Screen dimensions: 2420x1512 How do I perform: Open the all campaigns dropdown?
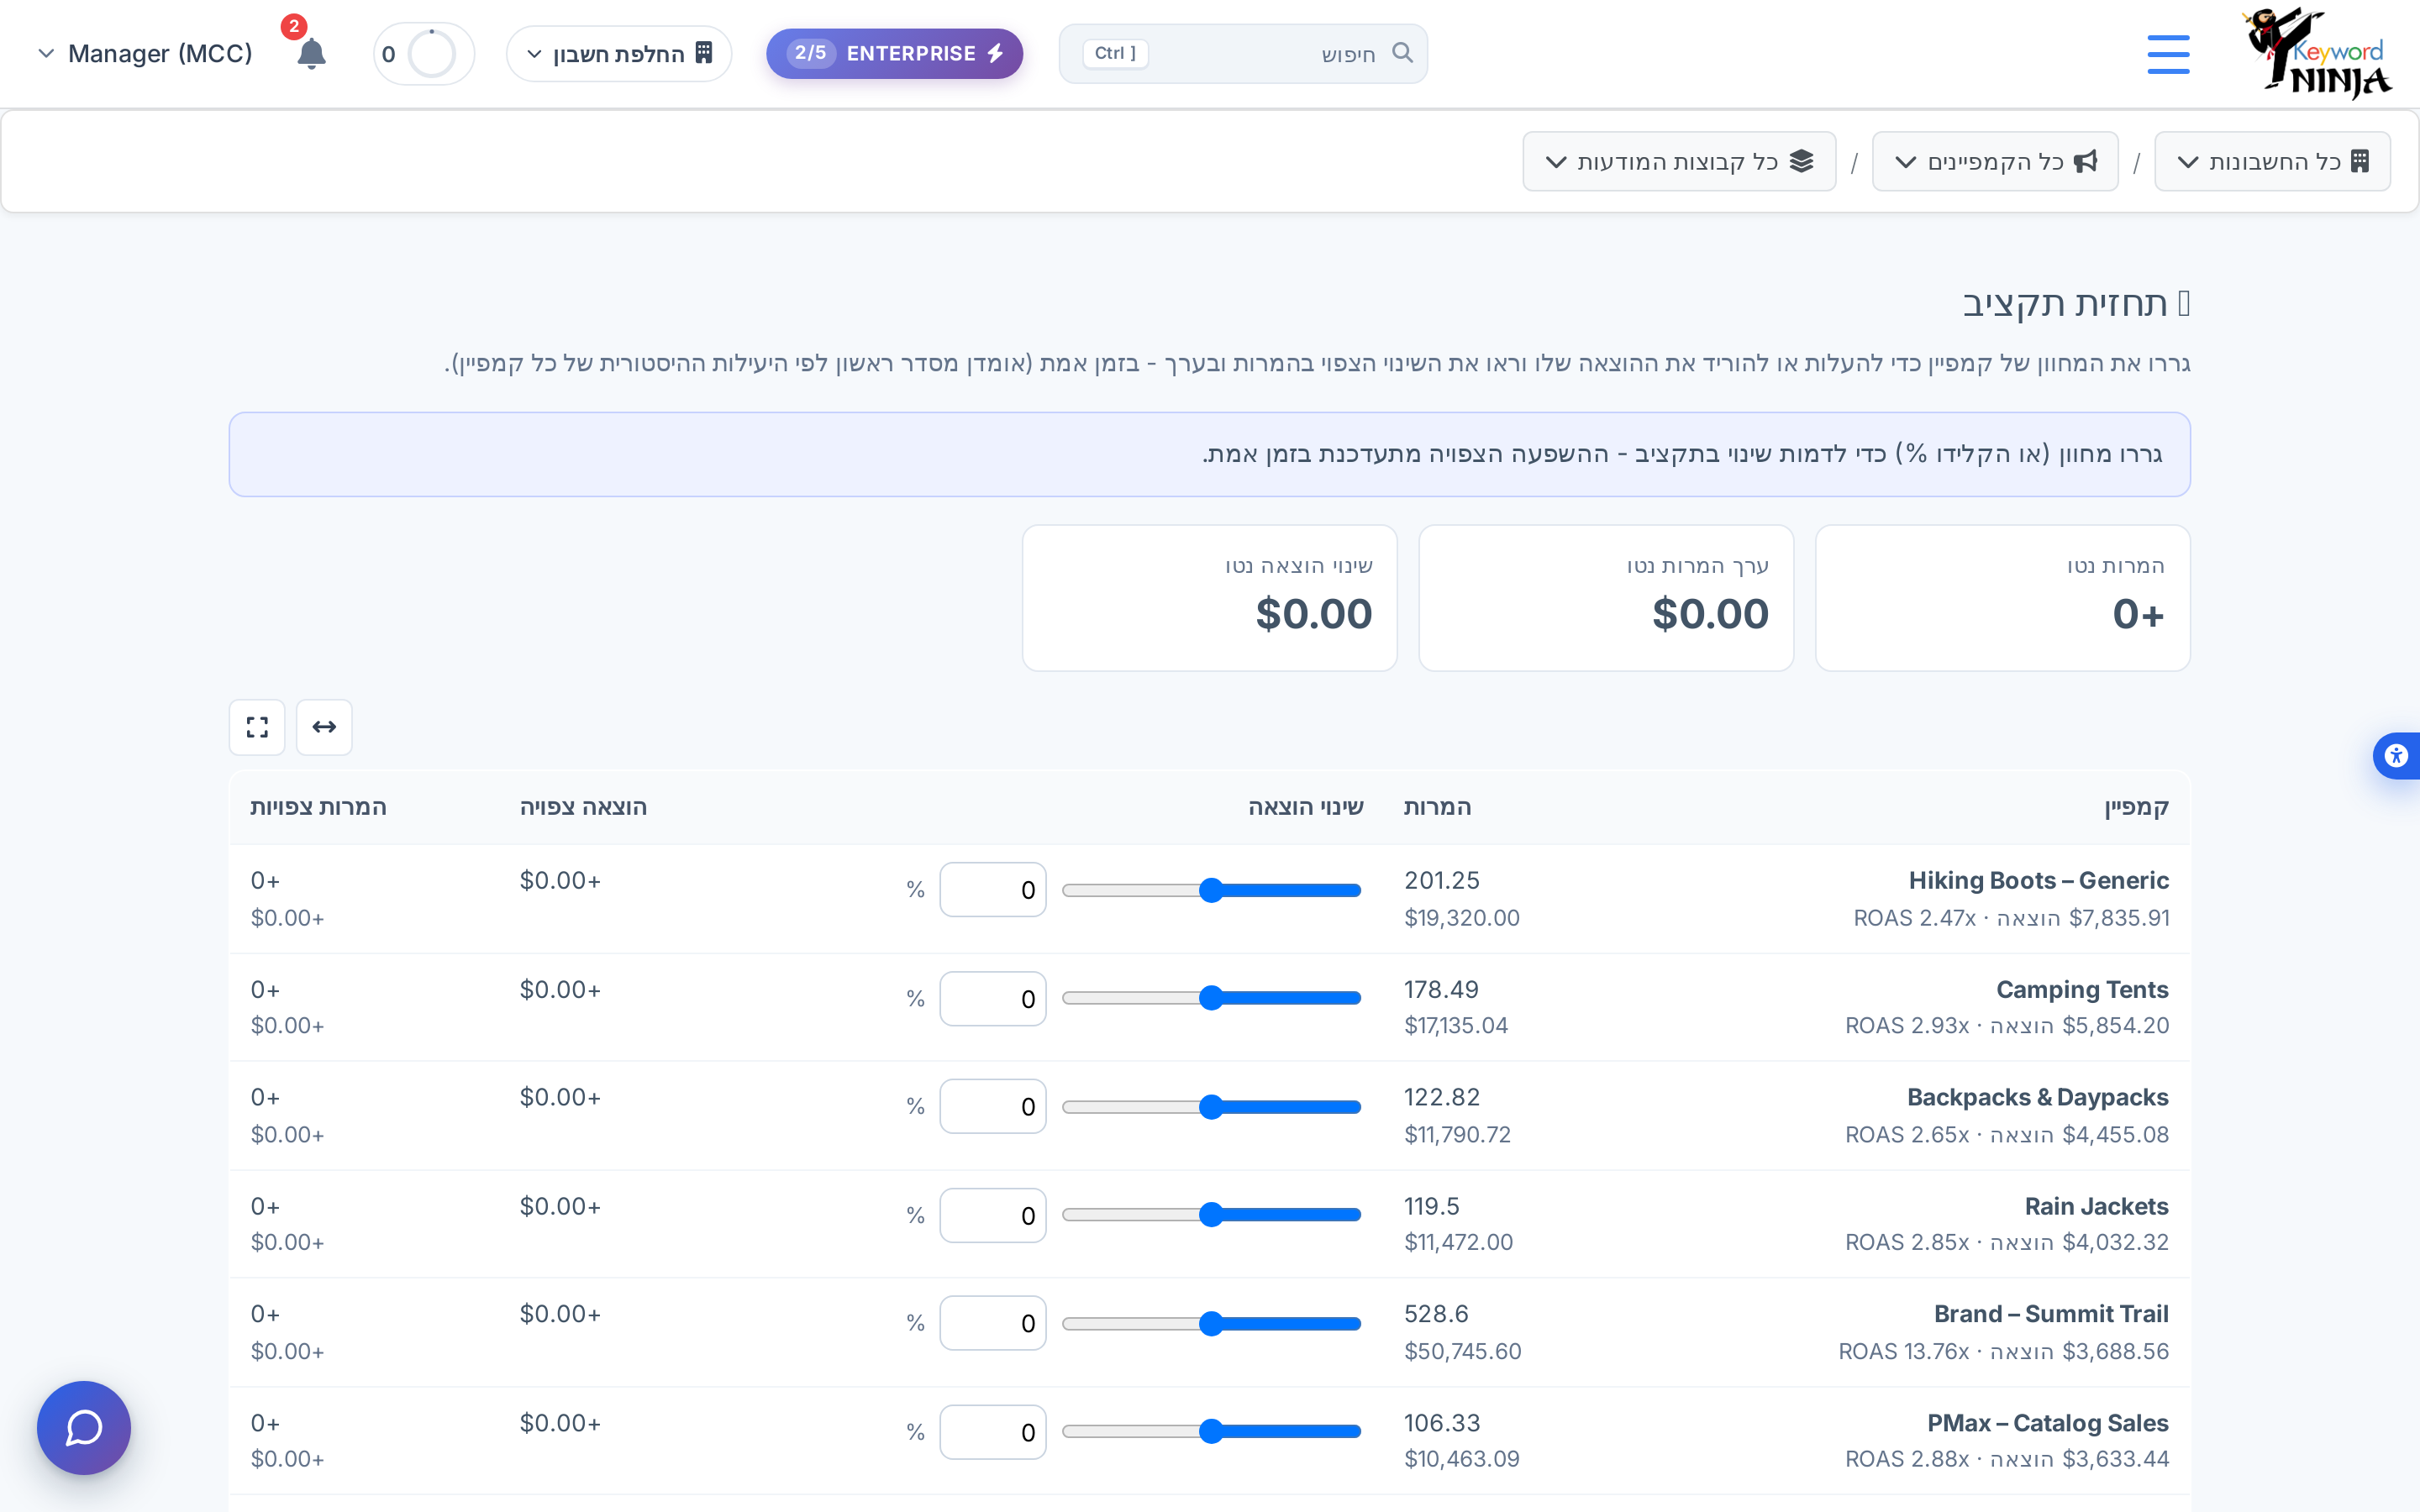pyautogui.click(x=1995, y=161)
